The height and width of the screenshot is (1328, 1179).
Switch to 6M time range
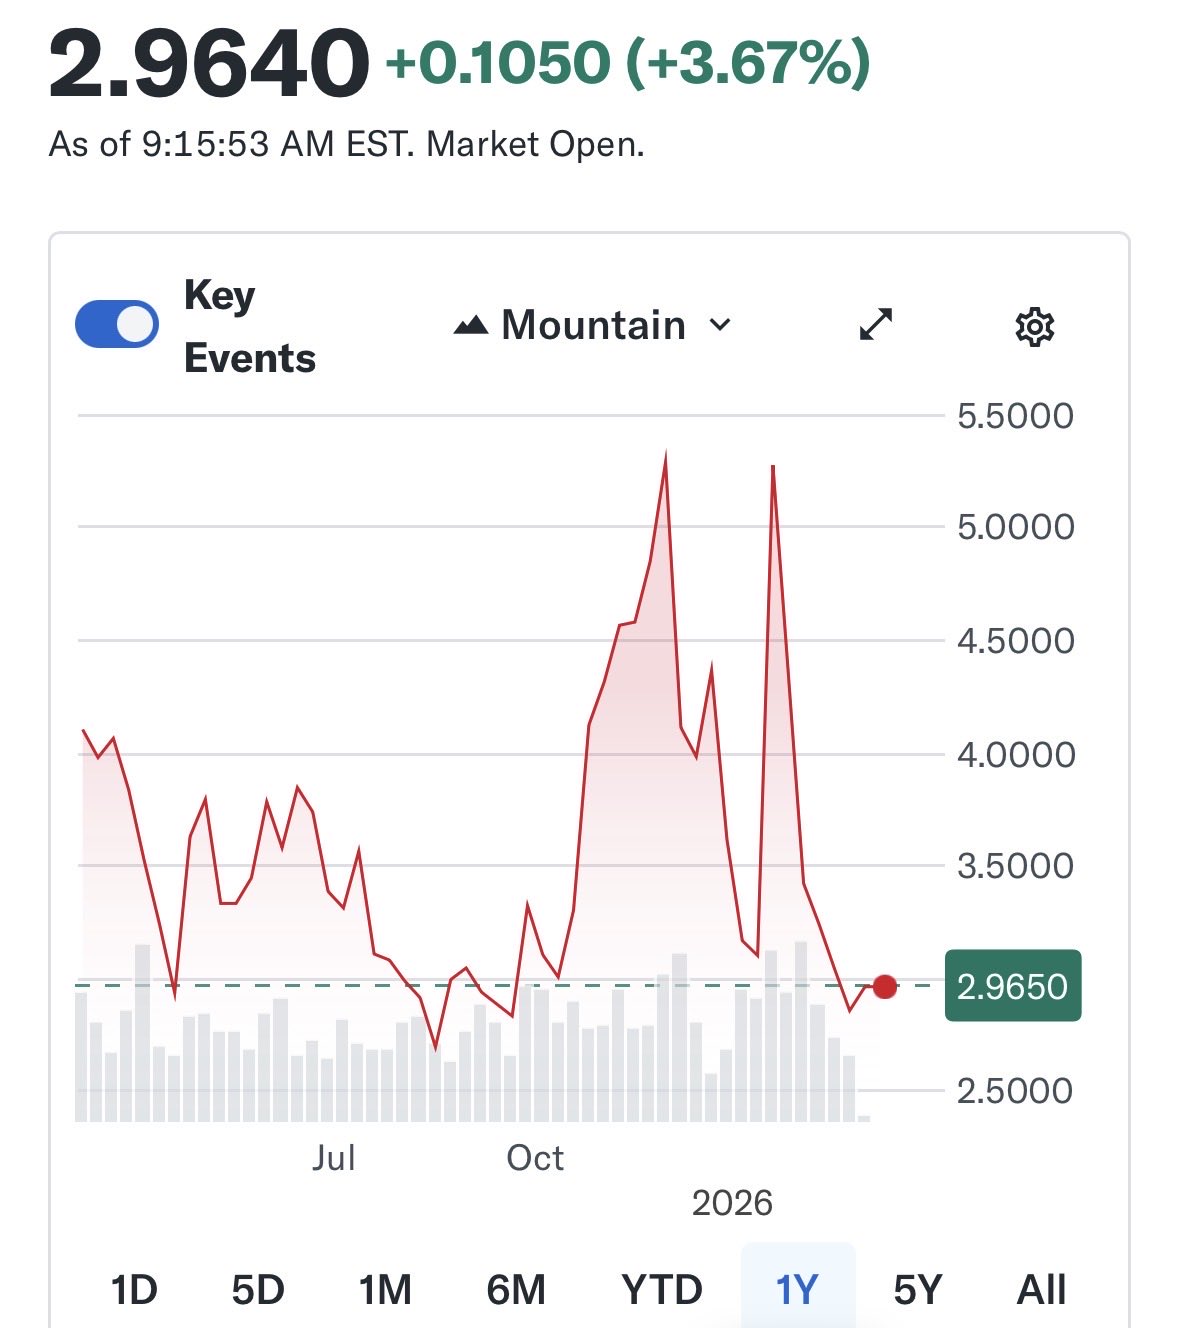516,1290
